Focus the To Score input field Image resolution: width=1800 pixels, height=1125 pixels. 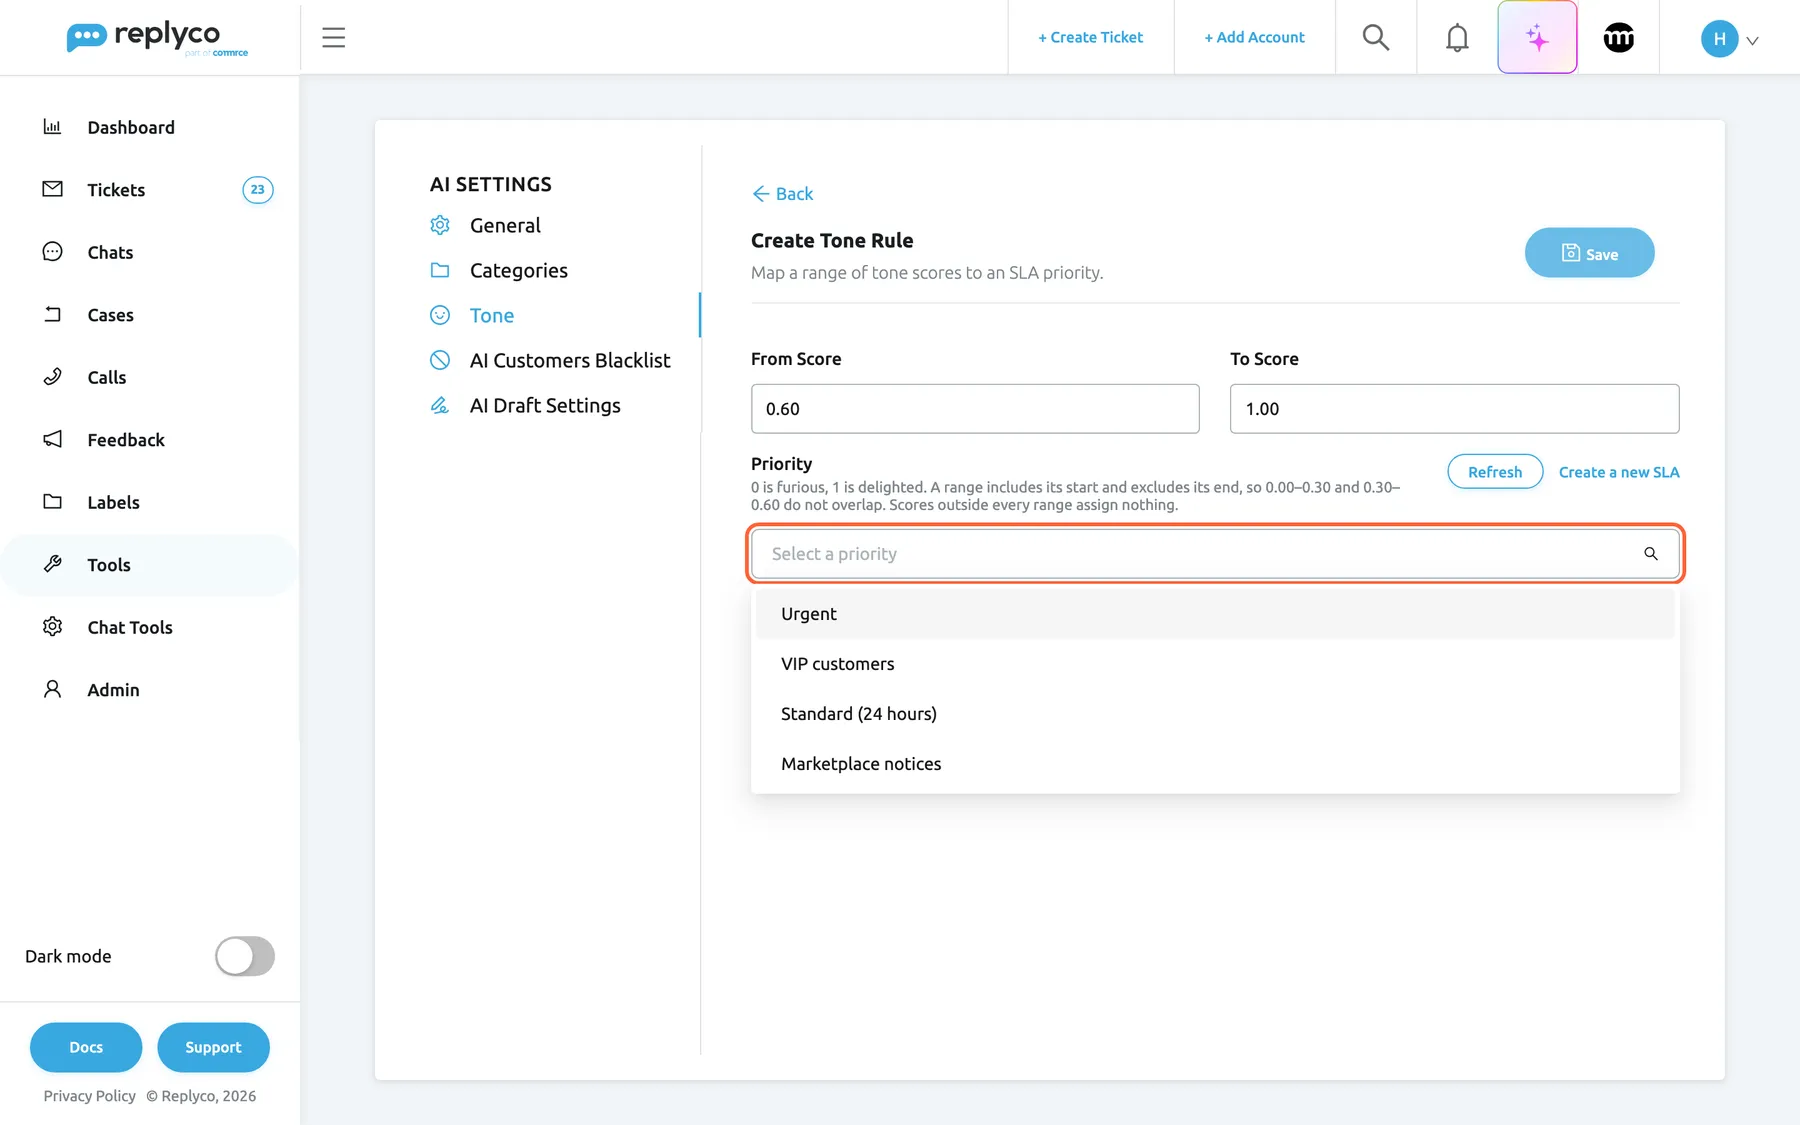point(1455,409)
